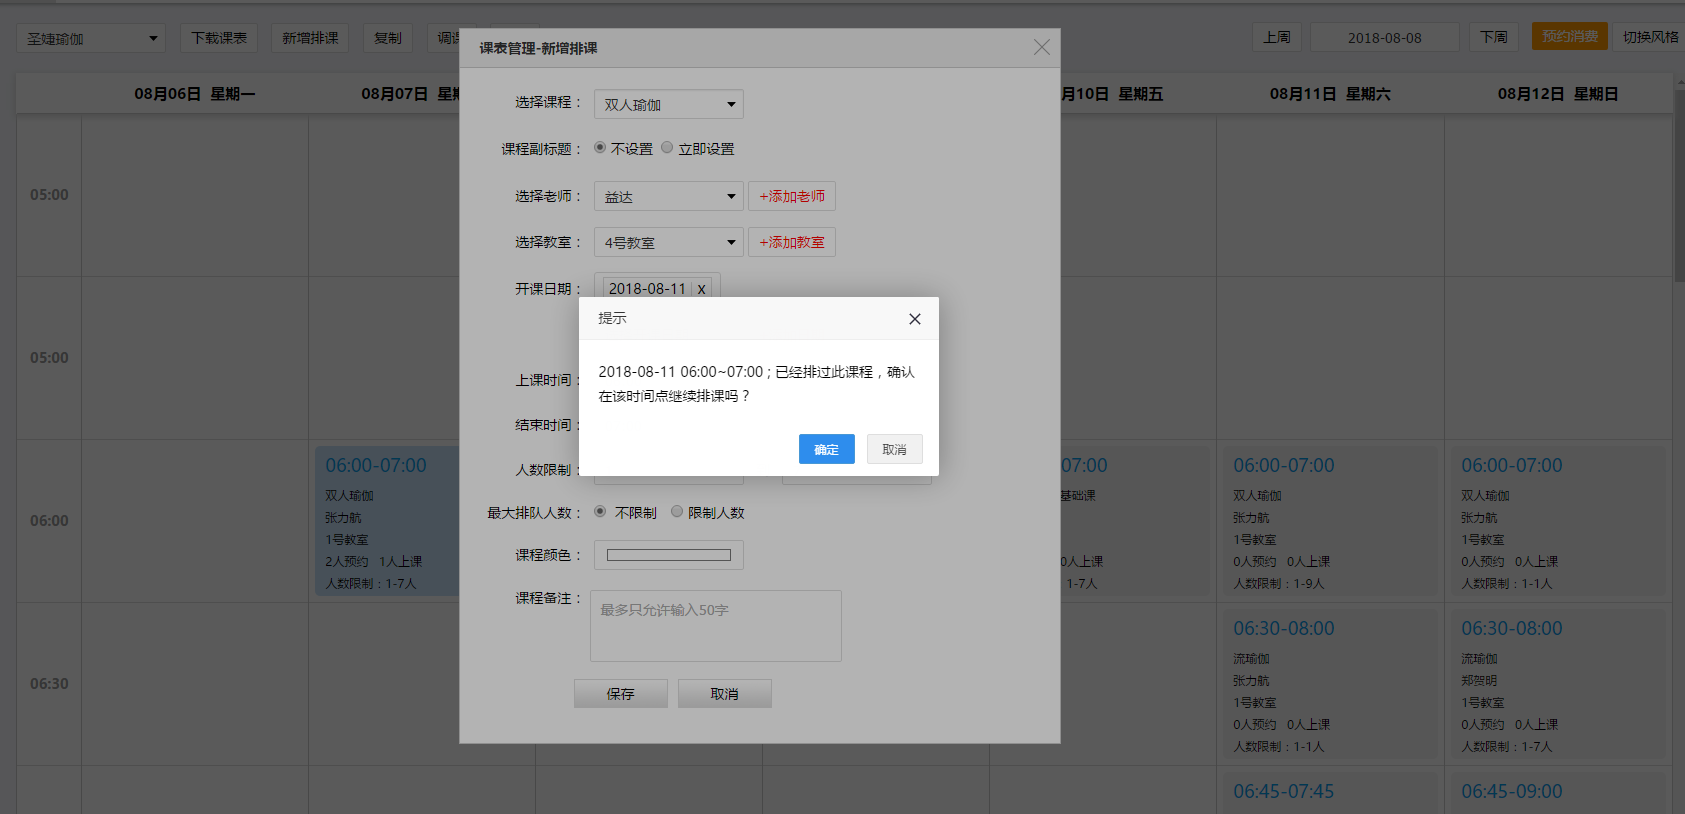Viewport: 1685px width, 814px height.
Task: Click the +添加教室 button
Action: 791,242
